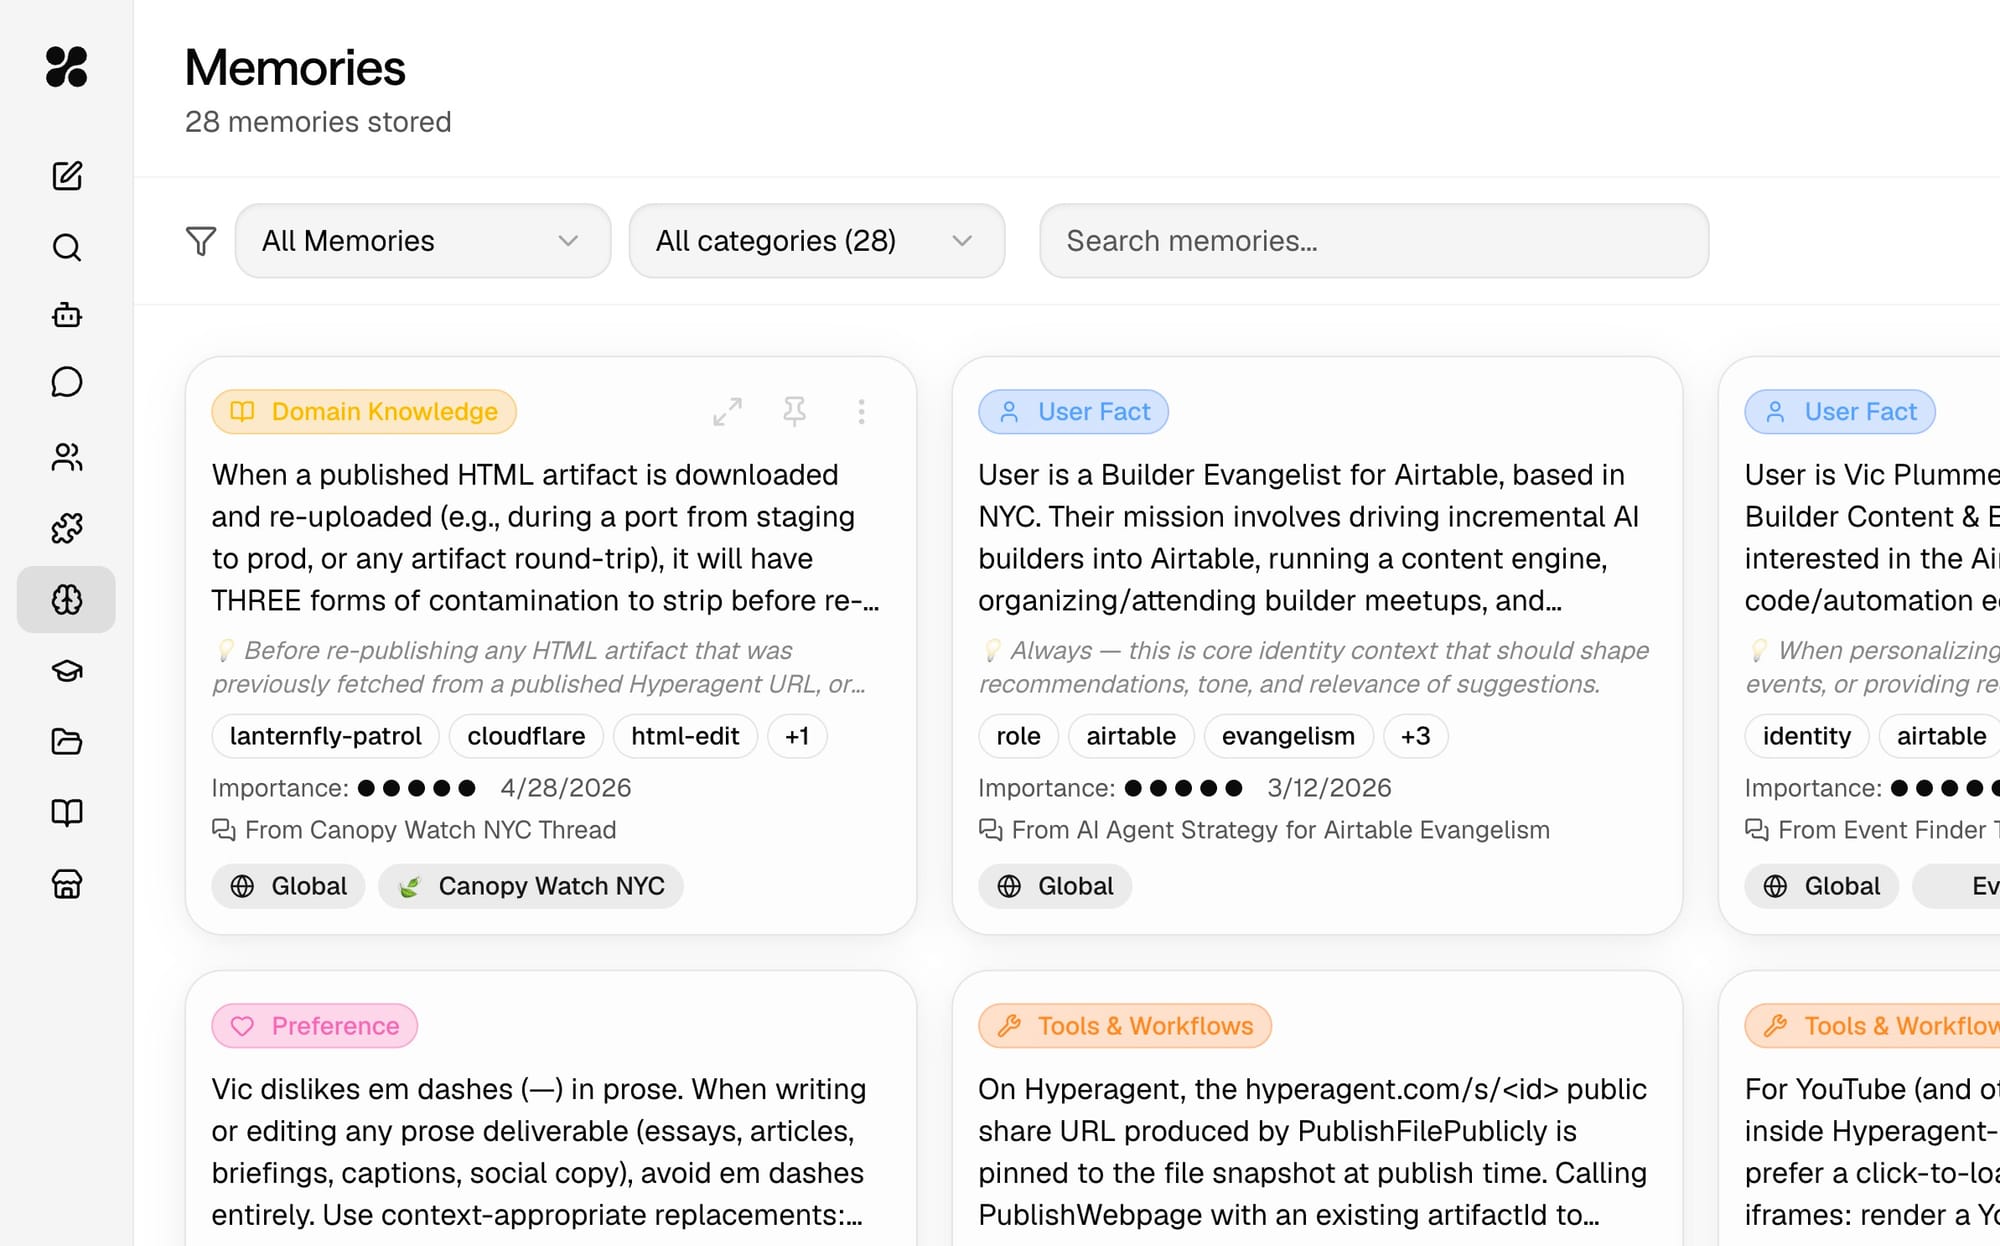Click Global chip on Airtable Evangelist card
The image size is (2000, 1246).
[x=1055, y=886]
